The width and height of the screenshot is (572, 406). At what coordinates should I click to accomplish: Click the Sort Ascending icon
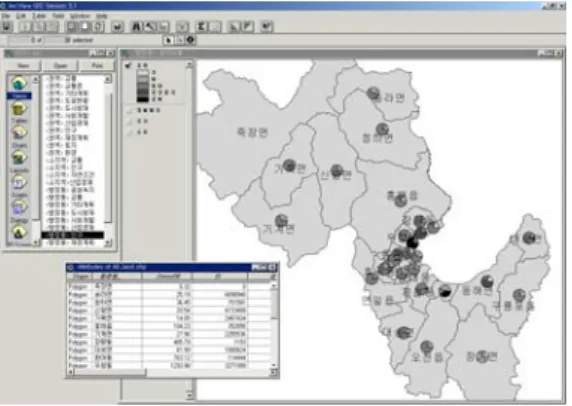click(x=234, y=26)
